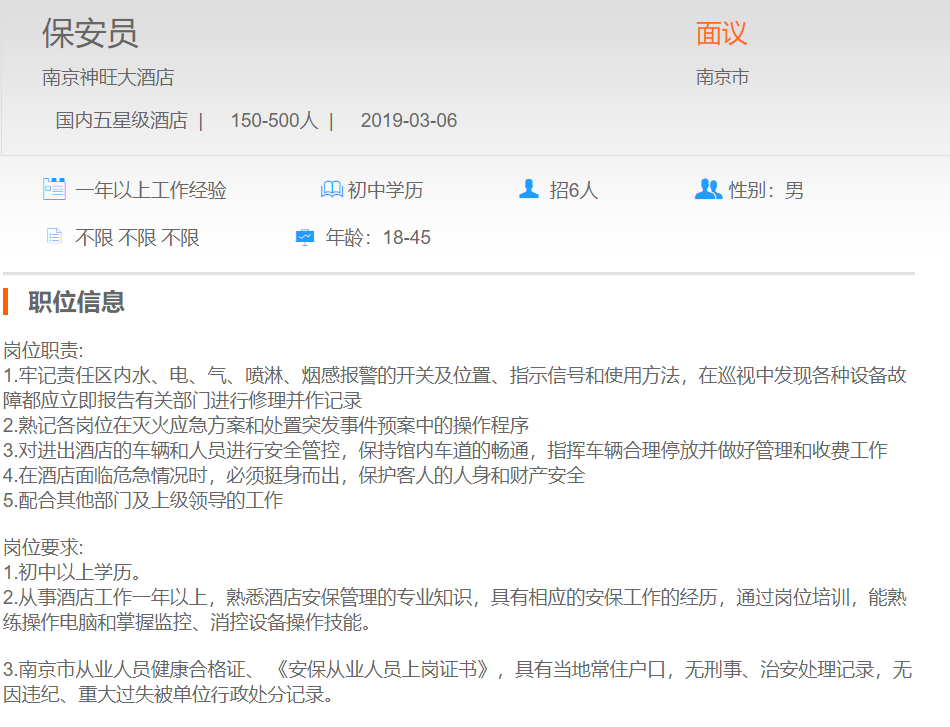Click the 职位信息 section heading

[76, 301]
